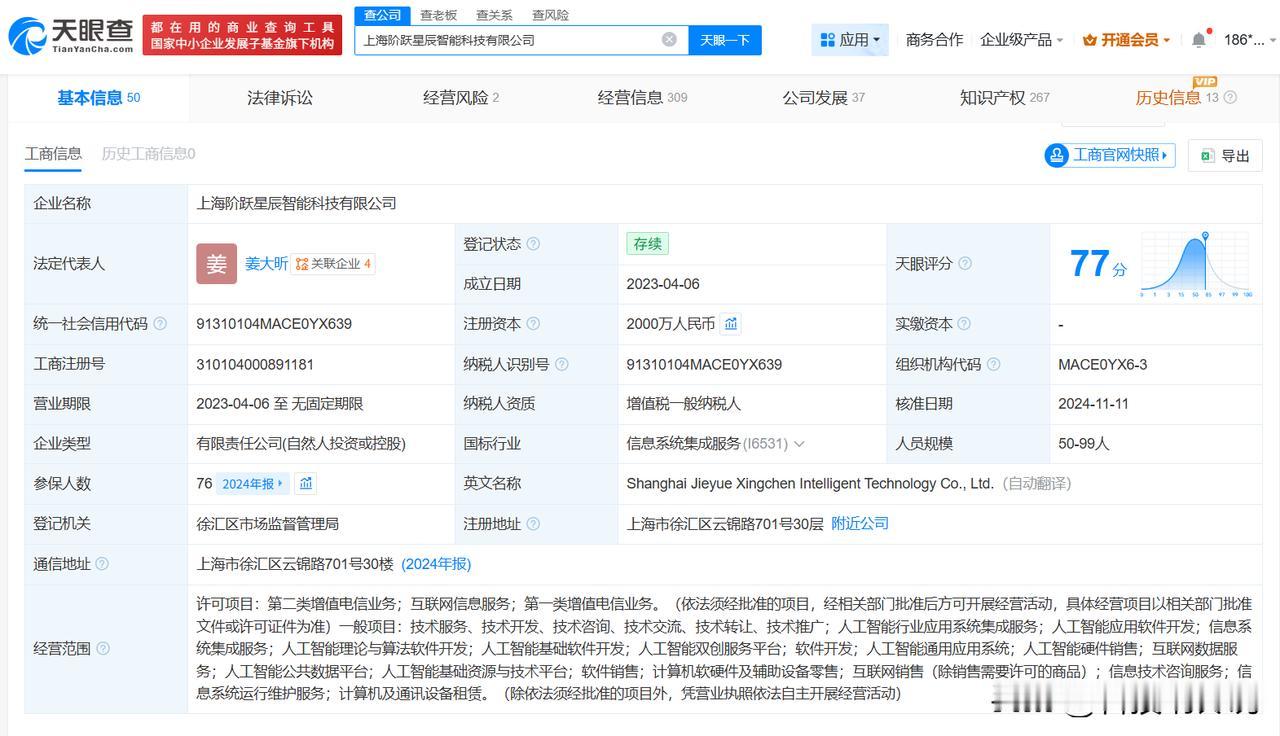The height and width of the screenshot is (736, 1280).
Task: Switch to the 历史工商信息 sub-tab
Action: click(x=148, y=154)
